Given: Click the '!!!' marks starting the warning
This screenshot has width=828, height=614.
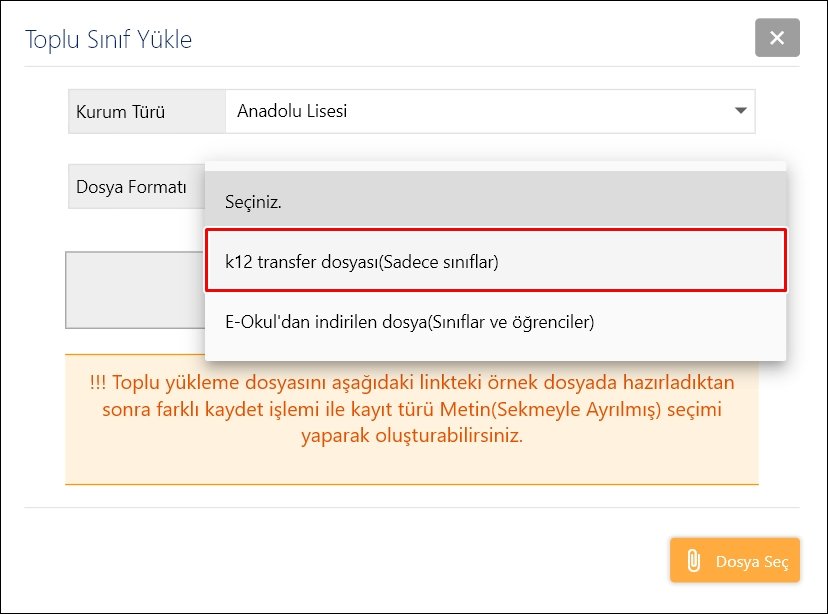Looking at the screenshot, I should (97, 383).
